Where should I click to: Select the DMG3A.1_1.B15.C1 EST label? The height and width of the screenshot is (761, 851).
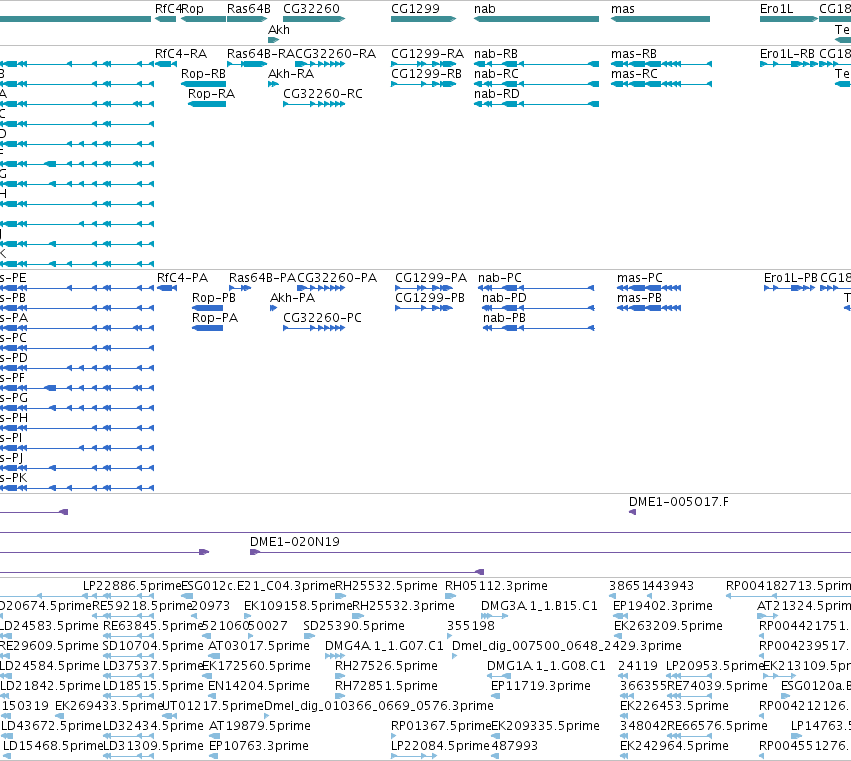[539, 606]
